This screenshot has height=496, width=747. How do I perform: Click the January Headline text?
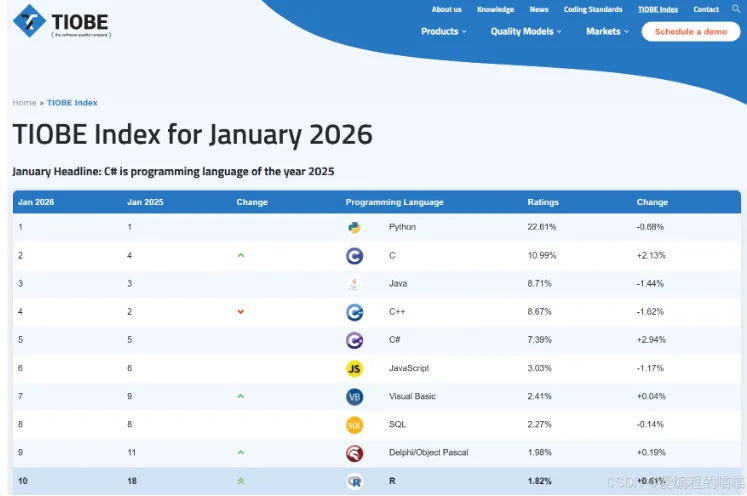(173, 172)
